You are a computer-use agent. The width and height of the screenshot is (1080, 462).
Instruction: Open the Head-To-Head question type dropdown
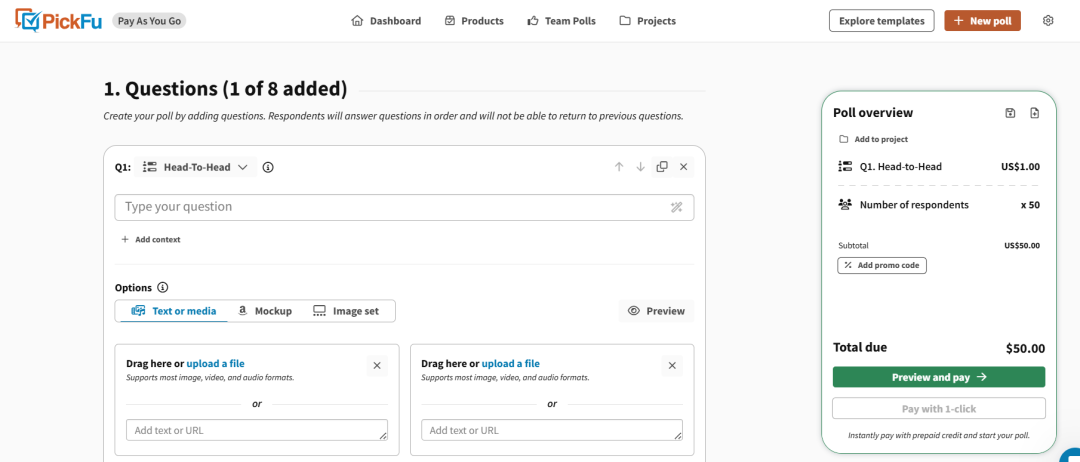(196, 167)
